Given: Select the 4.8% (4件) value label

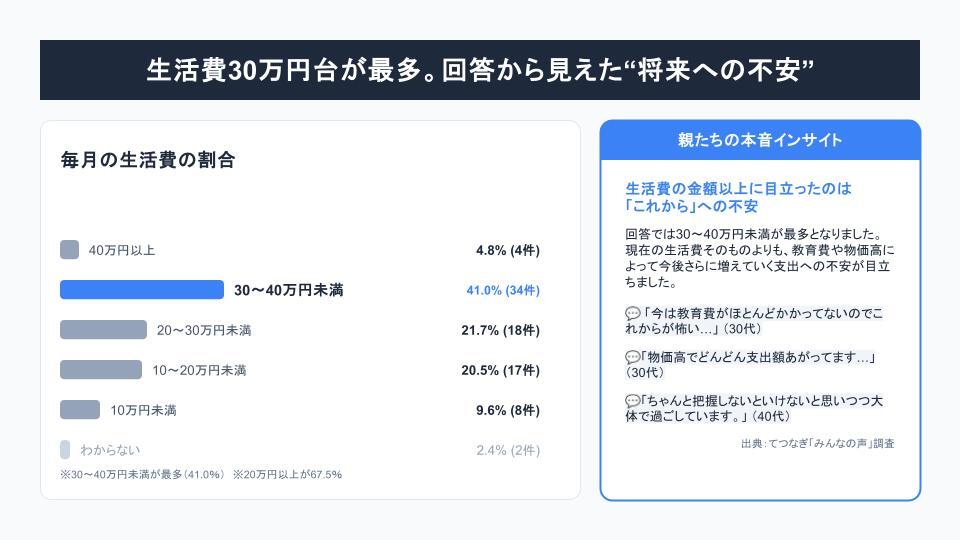Looking at the screenshot, I should (x=508, y=250).
